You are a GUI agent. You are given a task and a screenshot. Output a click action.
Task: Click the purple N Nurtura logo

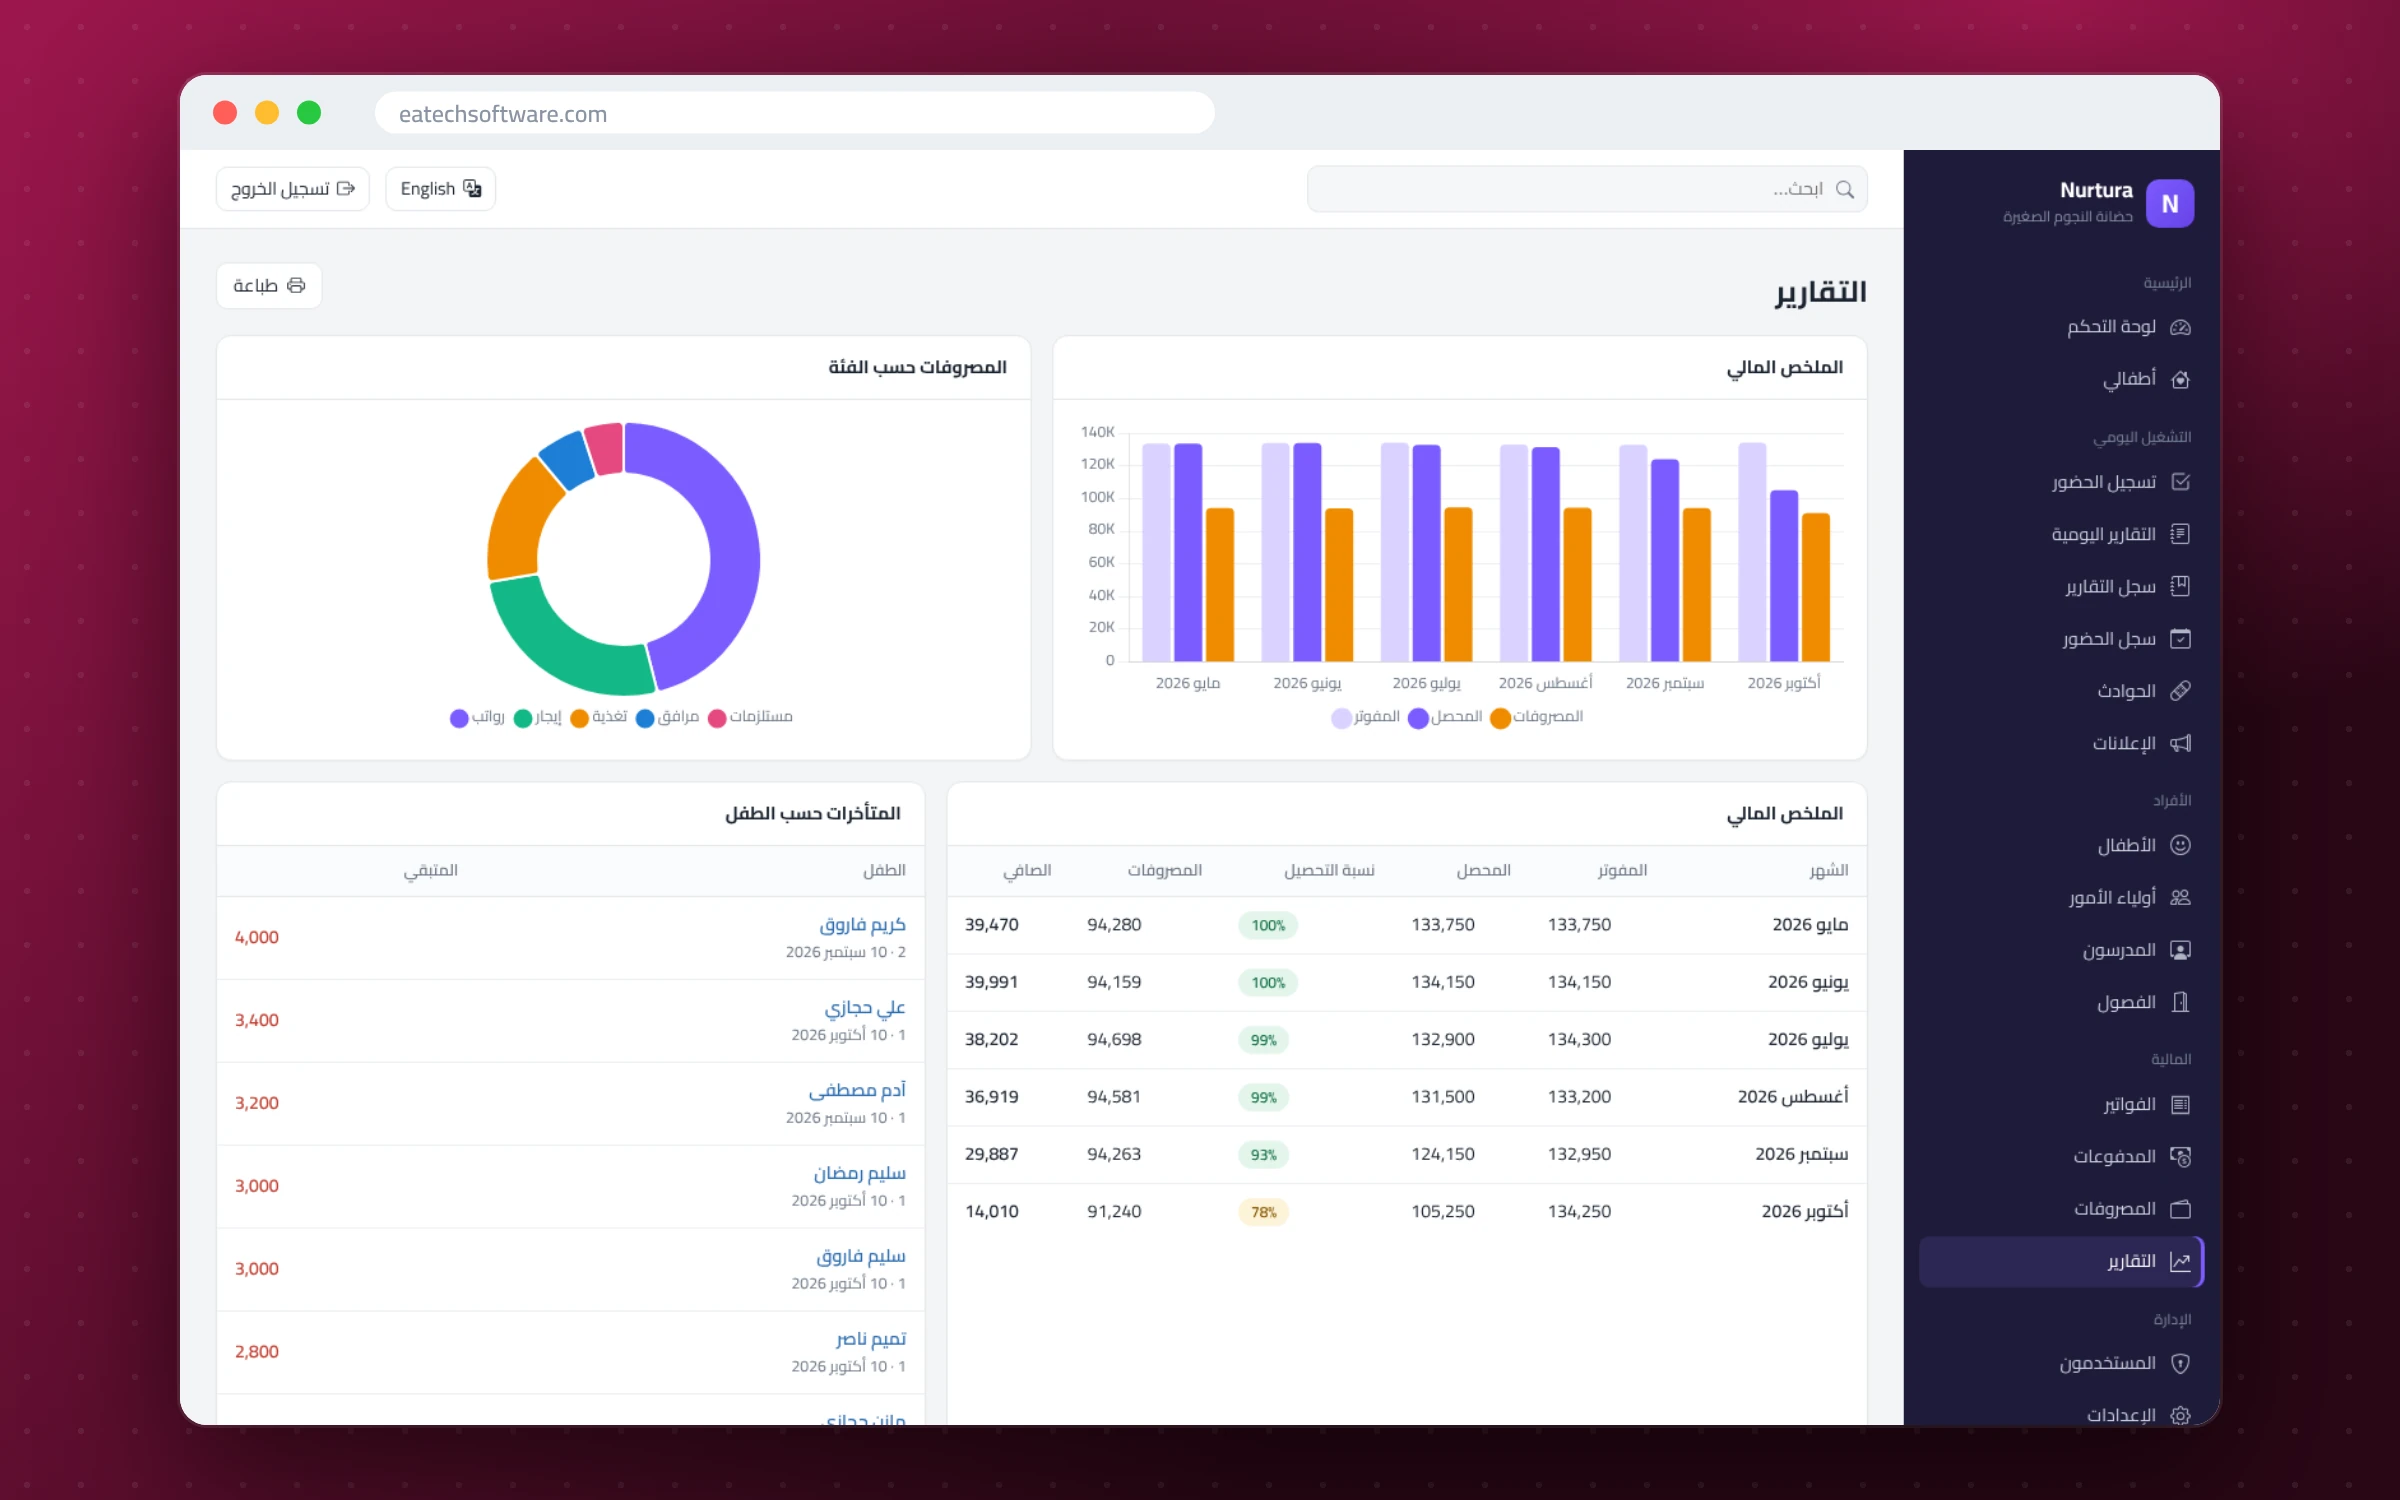point(2169,203)
